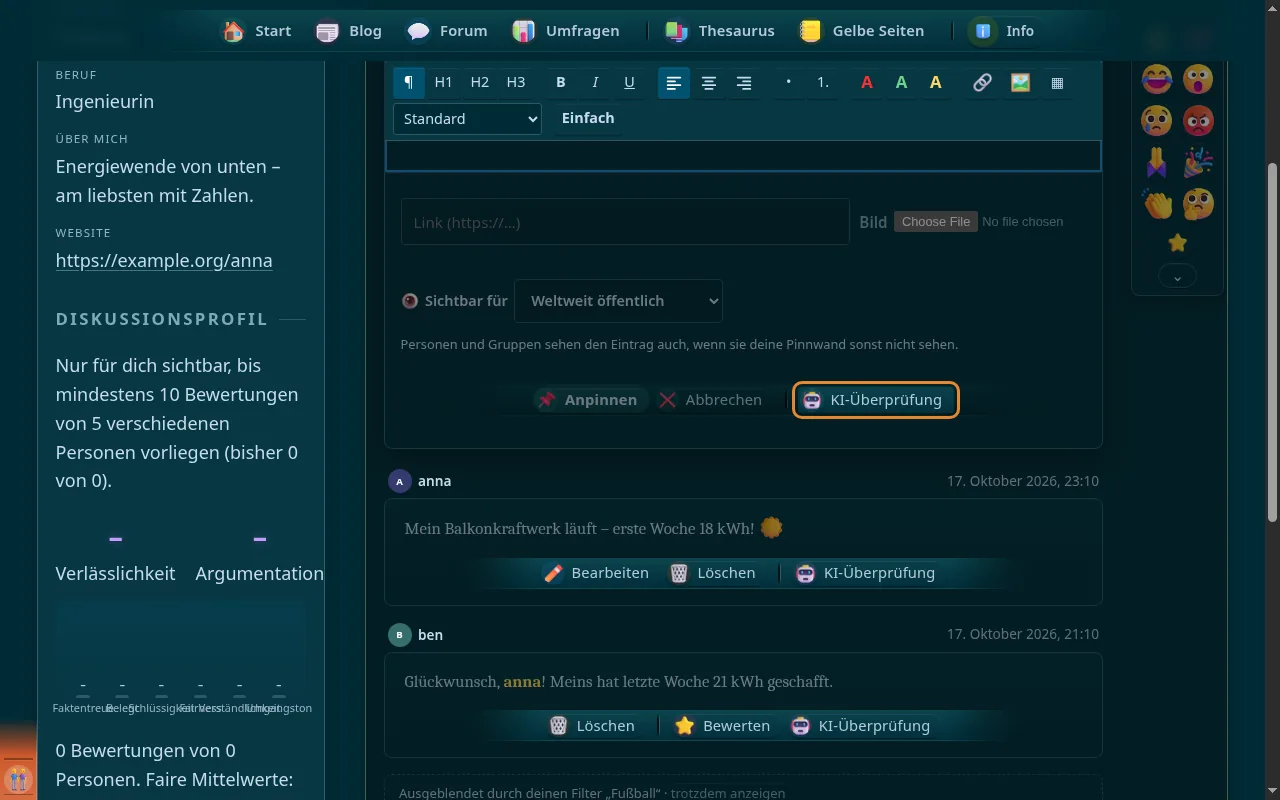Go to Start in the top navigation
The width and height of the screenshot is (1280, 800).
tap(258, 31)
